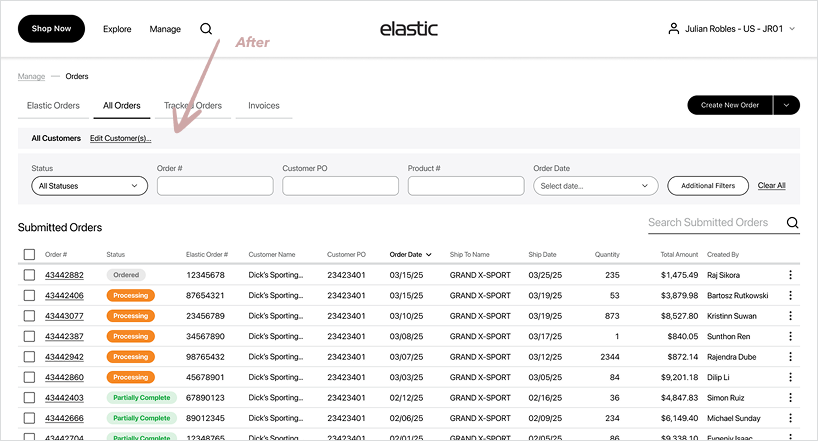Switch to the Elastic Orders tab
The width and height of the screenshot is (818, 441).
tap(53, 106)
